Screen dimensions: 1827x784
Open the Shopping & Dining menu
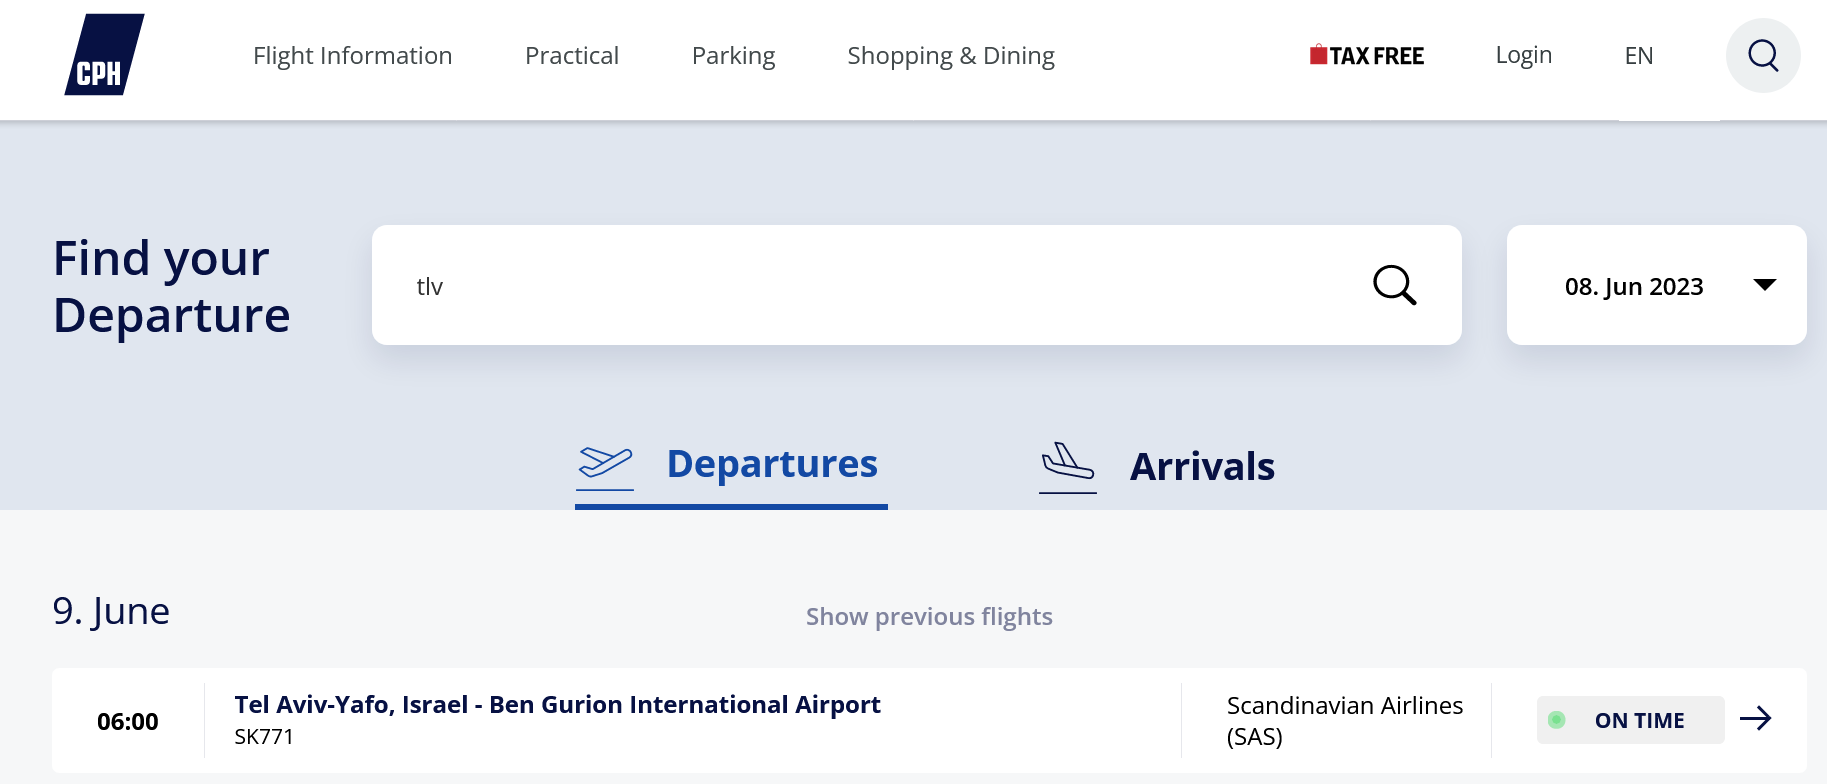coord(950,56)
